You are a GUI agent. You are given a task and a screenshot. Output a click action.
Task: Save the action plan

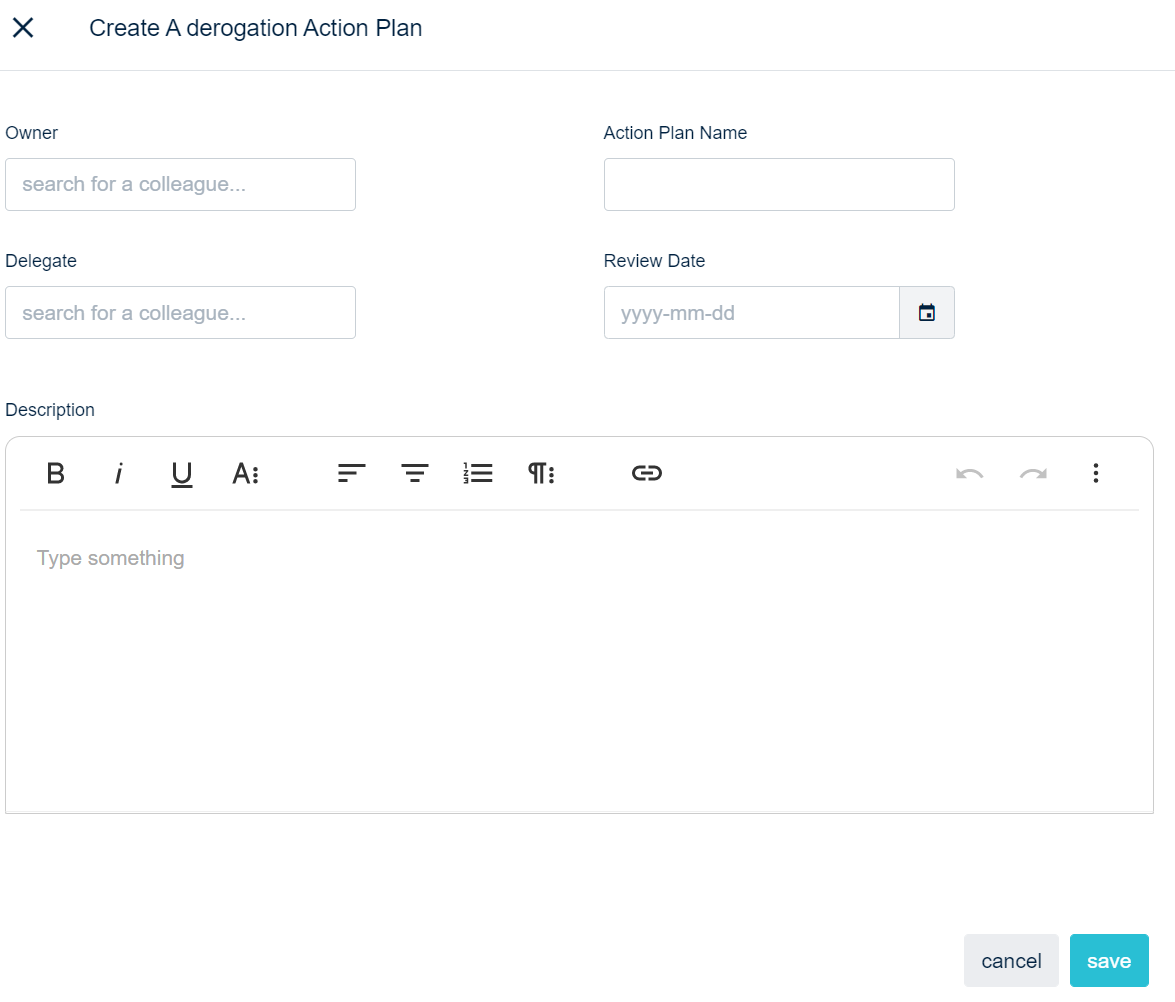1109,961
